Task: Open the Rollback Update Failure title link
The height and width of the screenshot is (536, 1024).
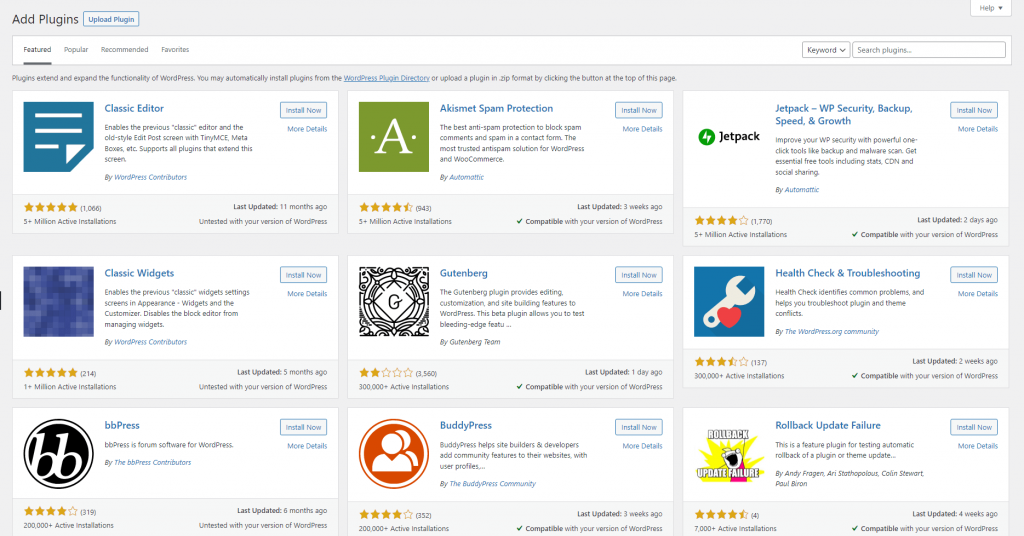Action: coord(827,425)
